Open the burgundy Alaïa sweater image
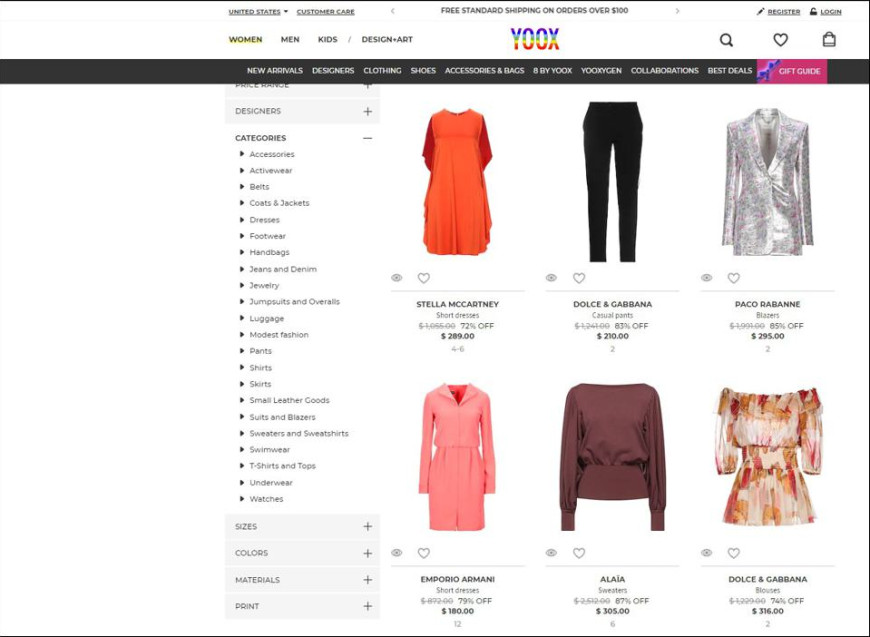The height and width of the screenshot is (637, 870). pyautogui.click(x=613, y=457)
